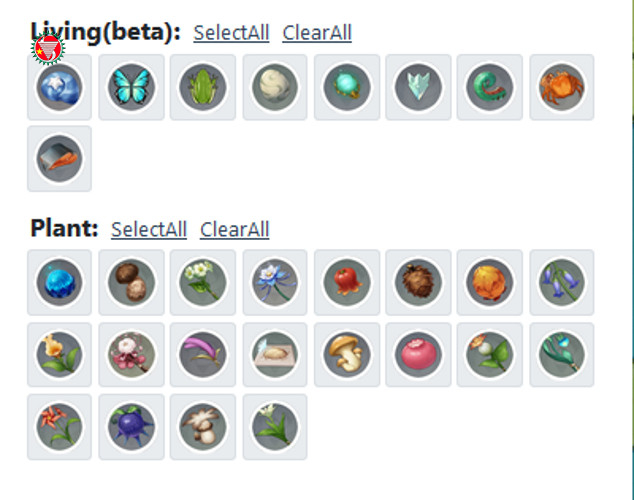Enable the purple curved leaf plant filter
This screenshot has width=634, height=500.
[203, 355]
